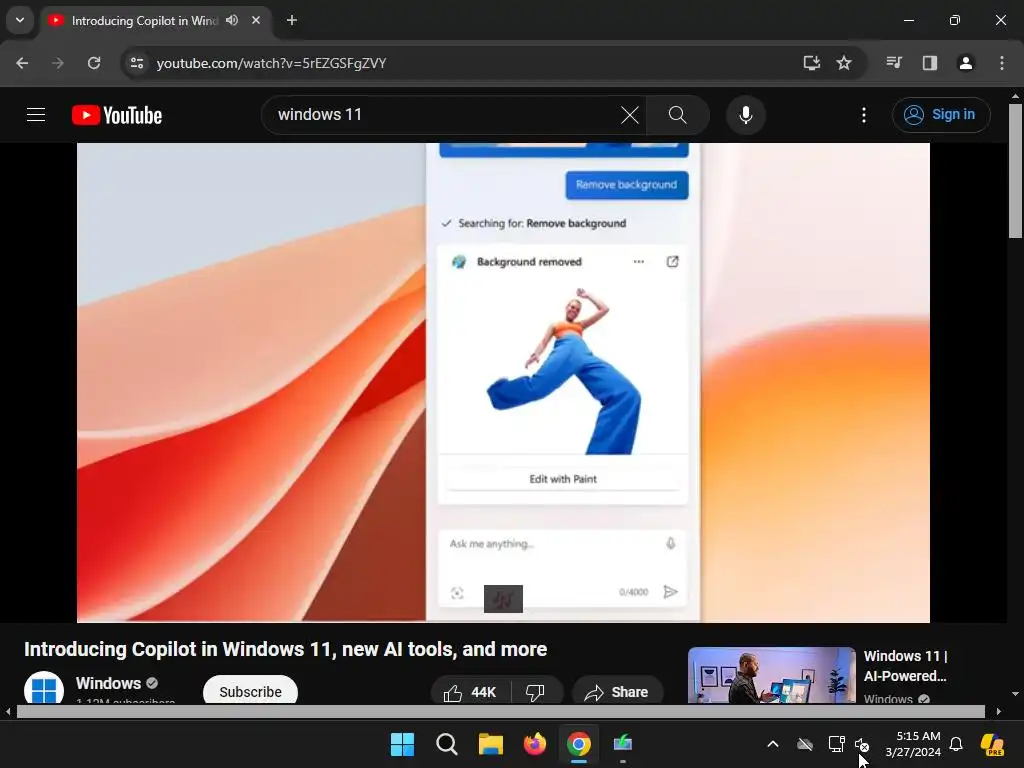Subscribe to the Windows channel

point(250,691)
